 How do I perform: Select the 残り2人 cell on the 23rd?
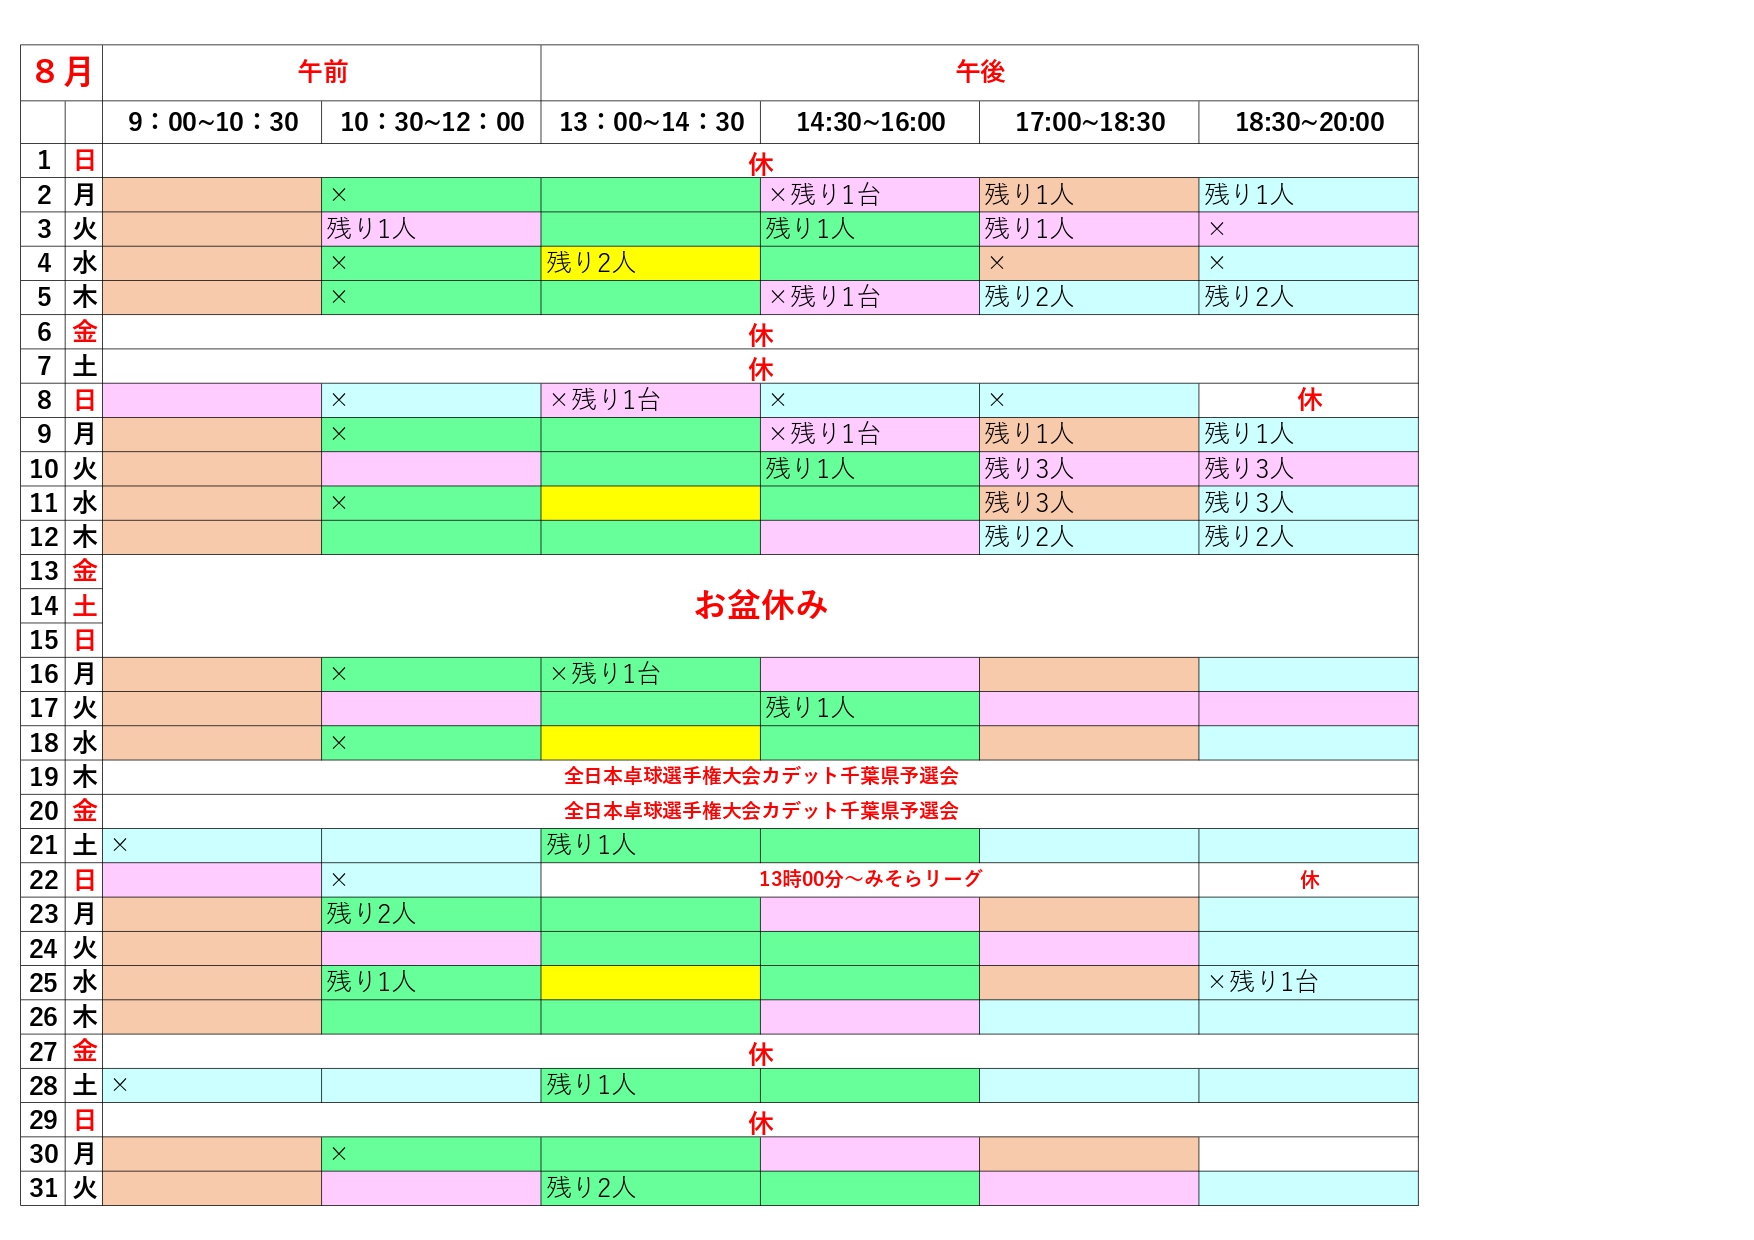click(x=431, y=914)
